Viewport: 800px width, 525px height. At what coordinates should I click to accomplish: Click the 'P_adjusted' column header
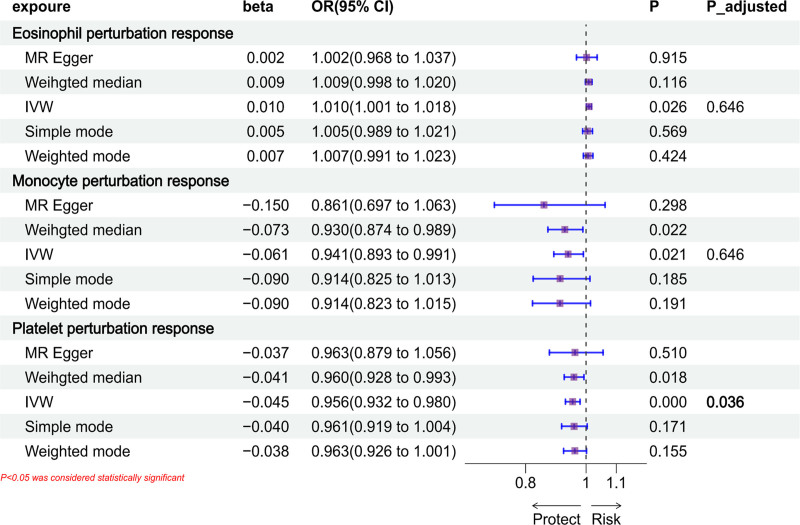737,8
